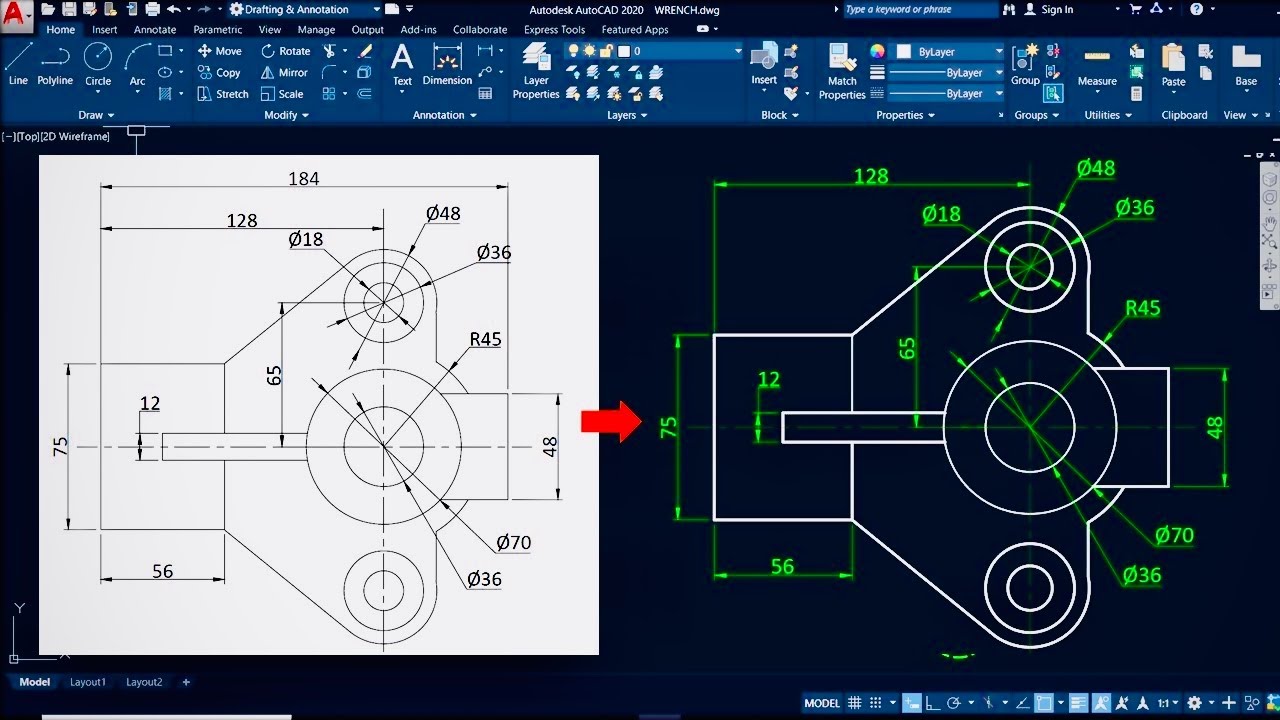Screen dimensions: 1280x720
Task: Expand the Layers panel
Action: pyautogui.click(x=627, y=115)
